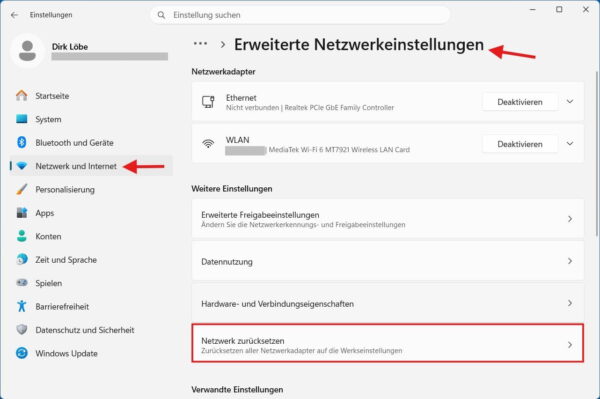Open the Datennutzung entry

pos(388,261)
